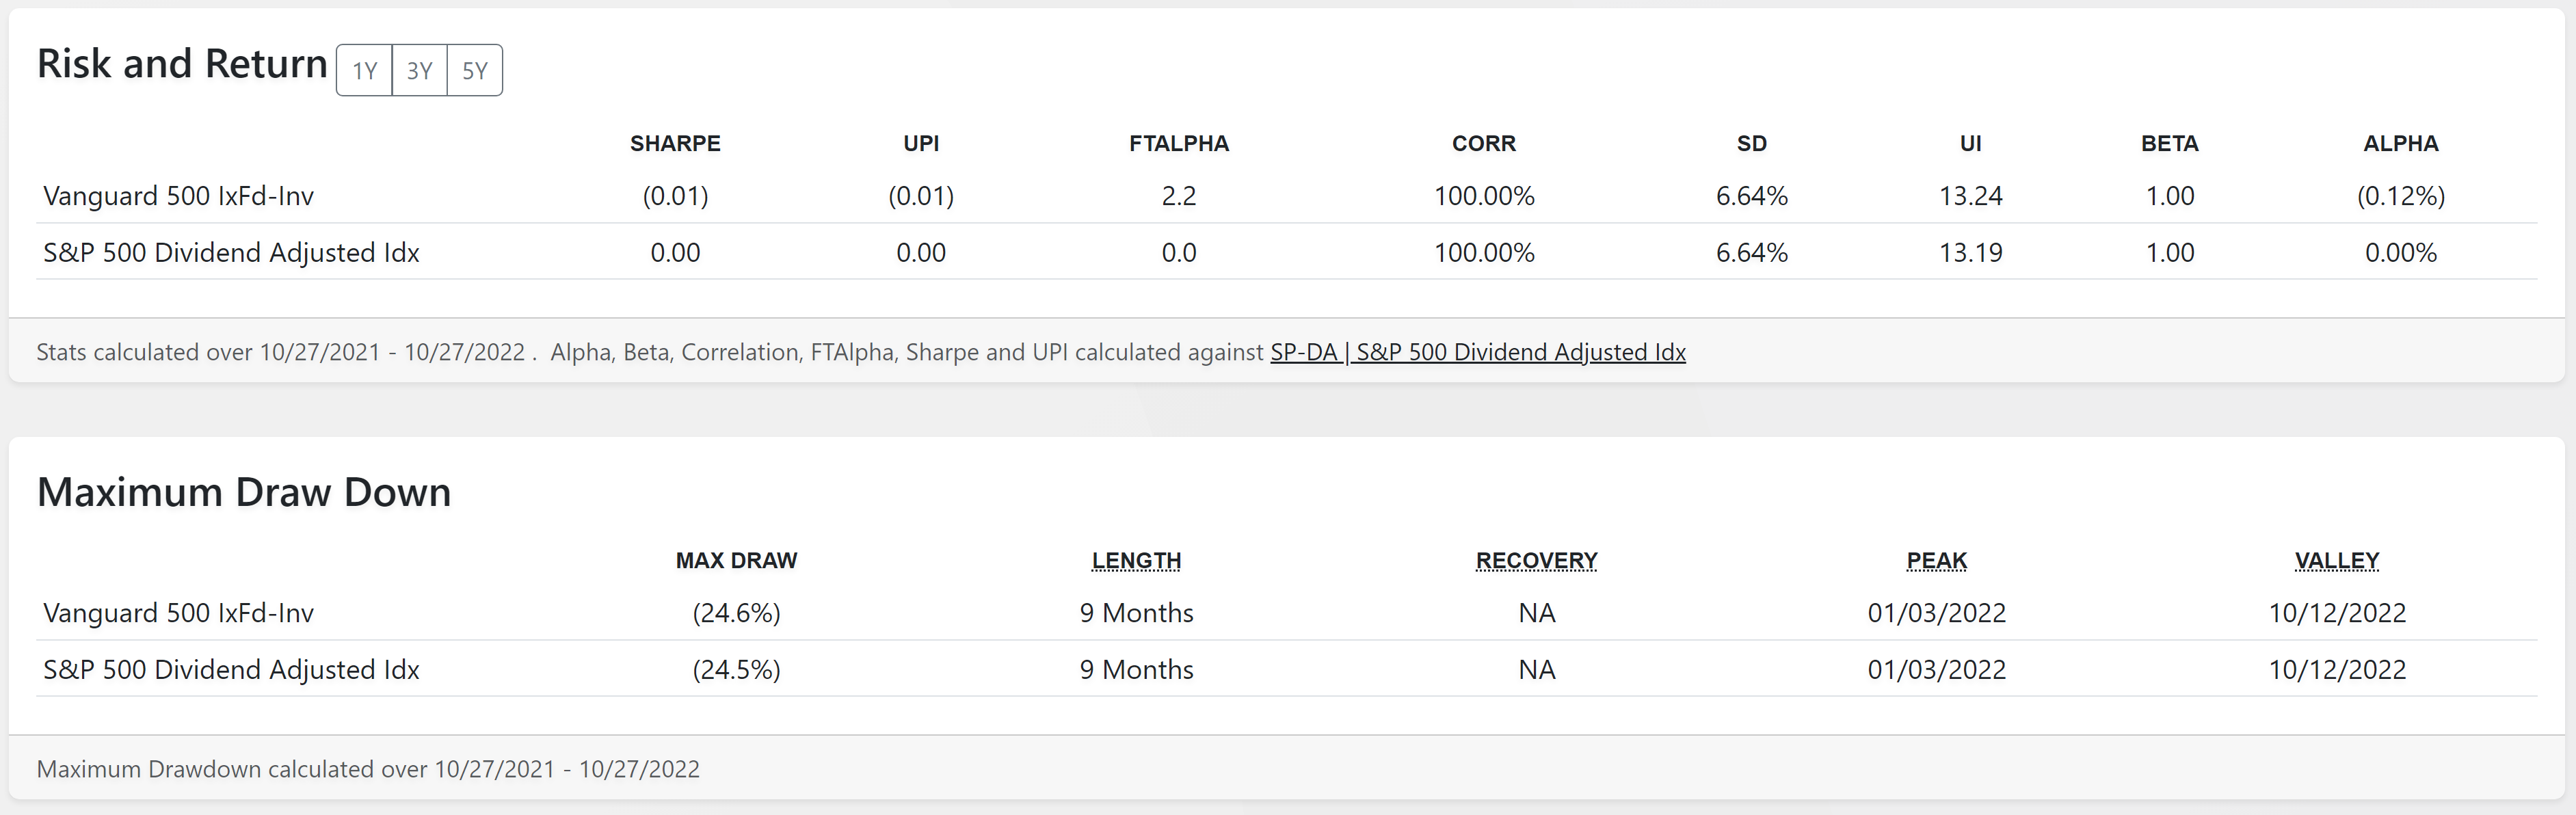Image resolution: width=2576 pixels, height=815 pixels.
Task: Click the ALPHA column header
Action: (x=2401, y=144)
